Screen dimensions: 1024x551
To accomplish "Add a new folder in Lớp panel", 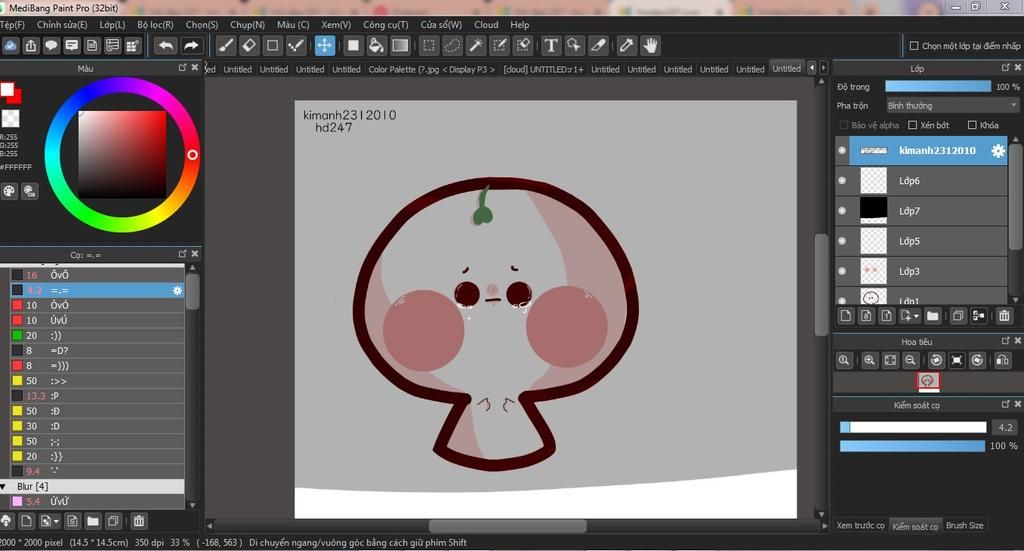I will [933, 316].
